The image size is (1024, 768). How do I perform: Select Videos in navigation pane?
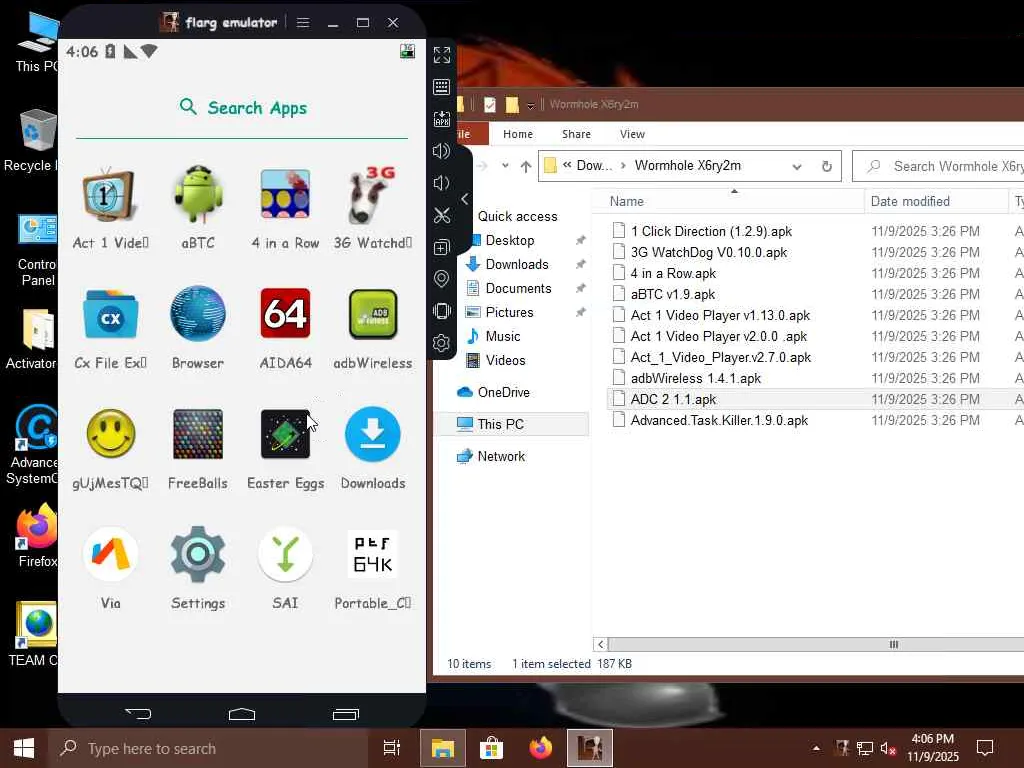pos(505,360)
